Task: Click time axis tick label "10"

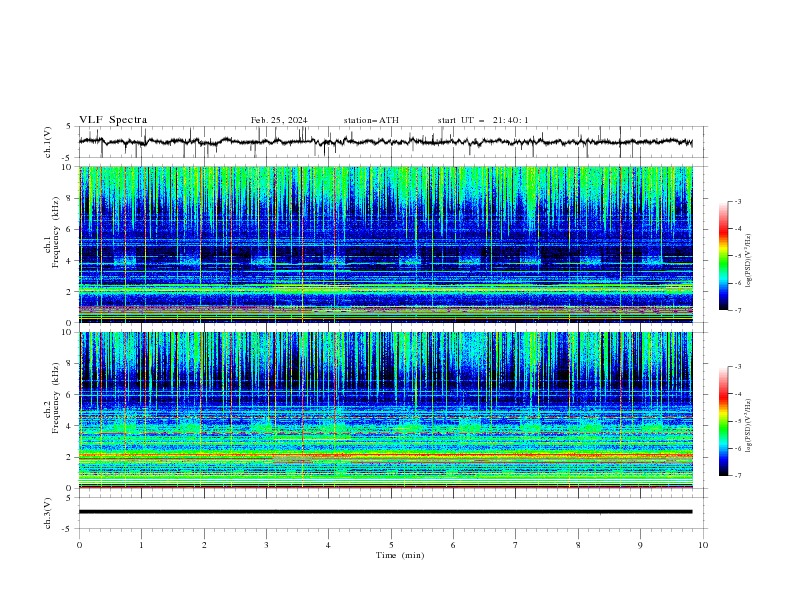Action: click(703, 545)
